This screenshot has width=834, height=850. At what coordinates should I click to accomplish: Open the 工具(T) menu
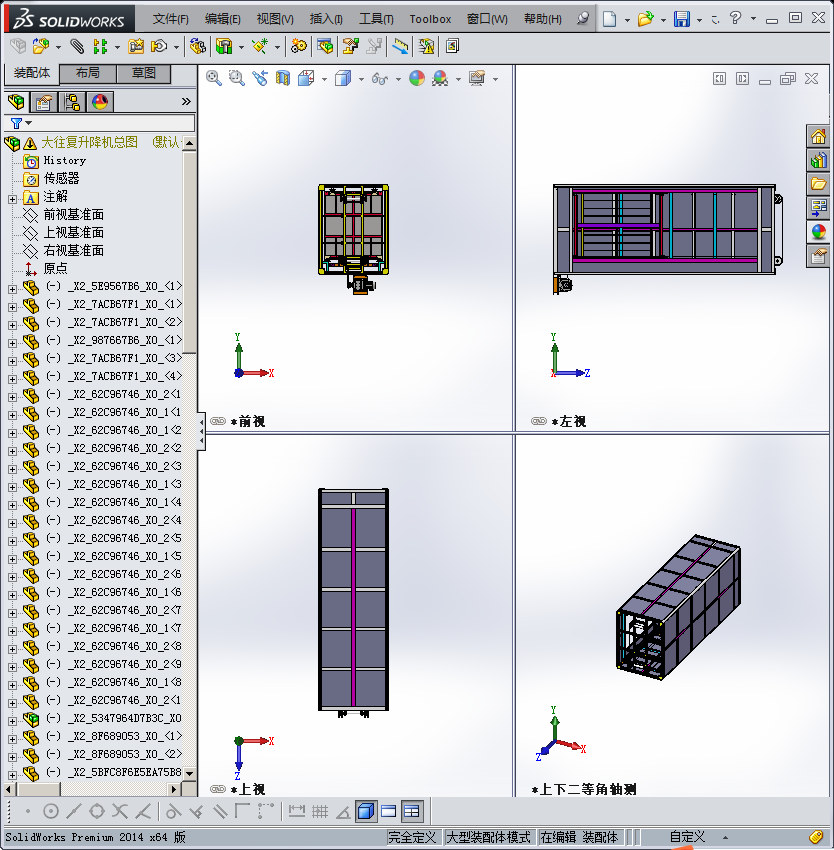tap(376, 19)
